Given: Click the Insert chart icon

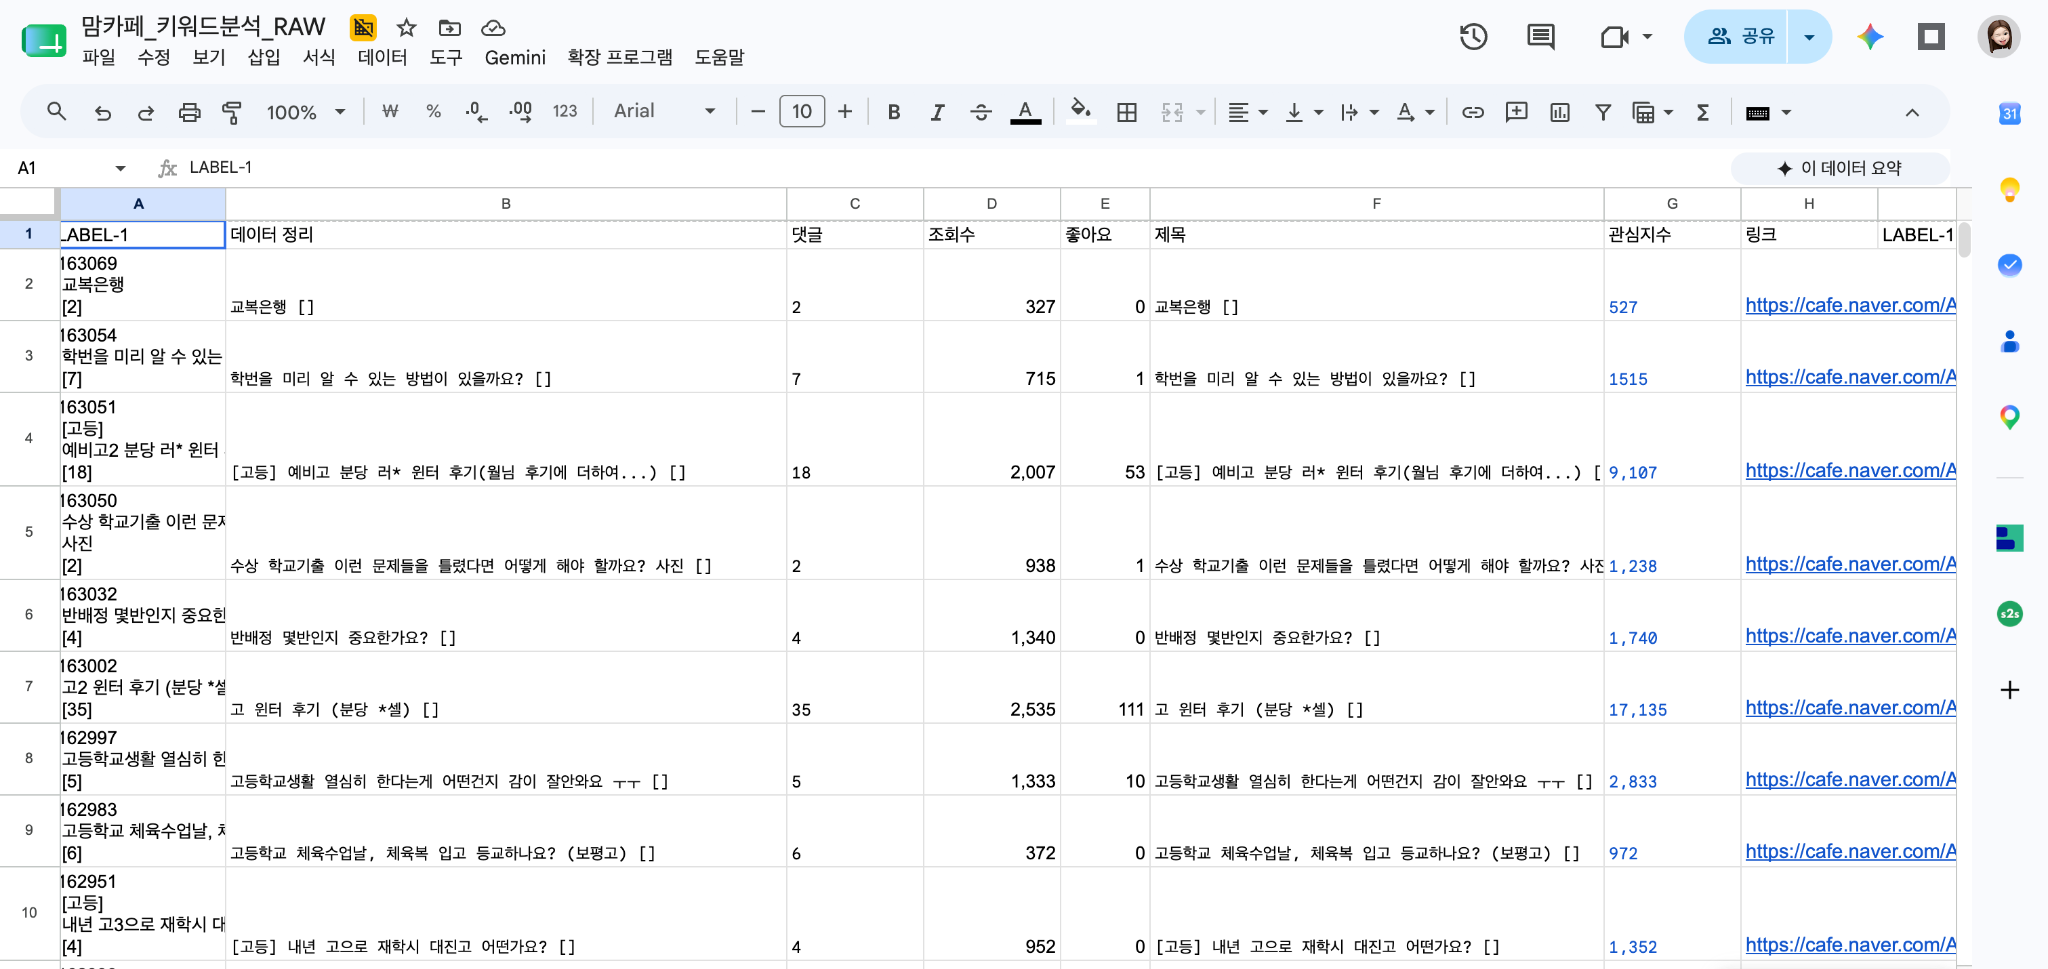Looking at the screenshot, I should [1560, 112].
